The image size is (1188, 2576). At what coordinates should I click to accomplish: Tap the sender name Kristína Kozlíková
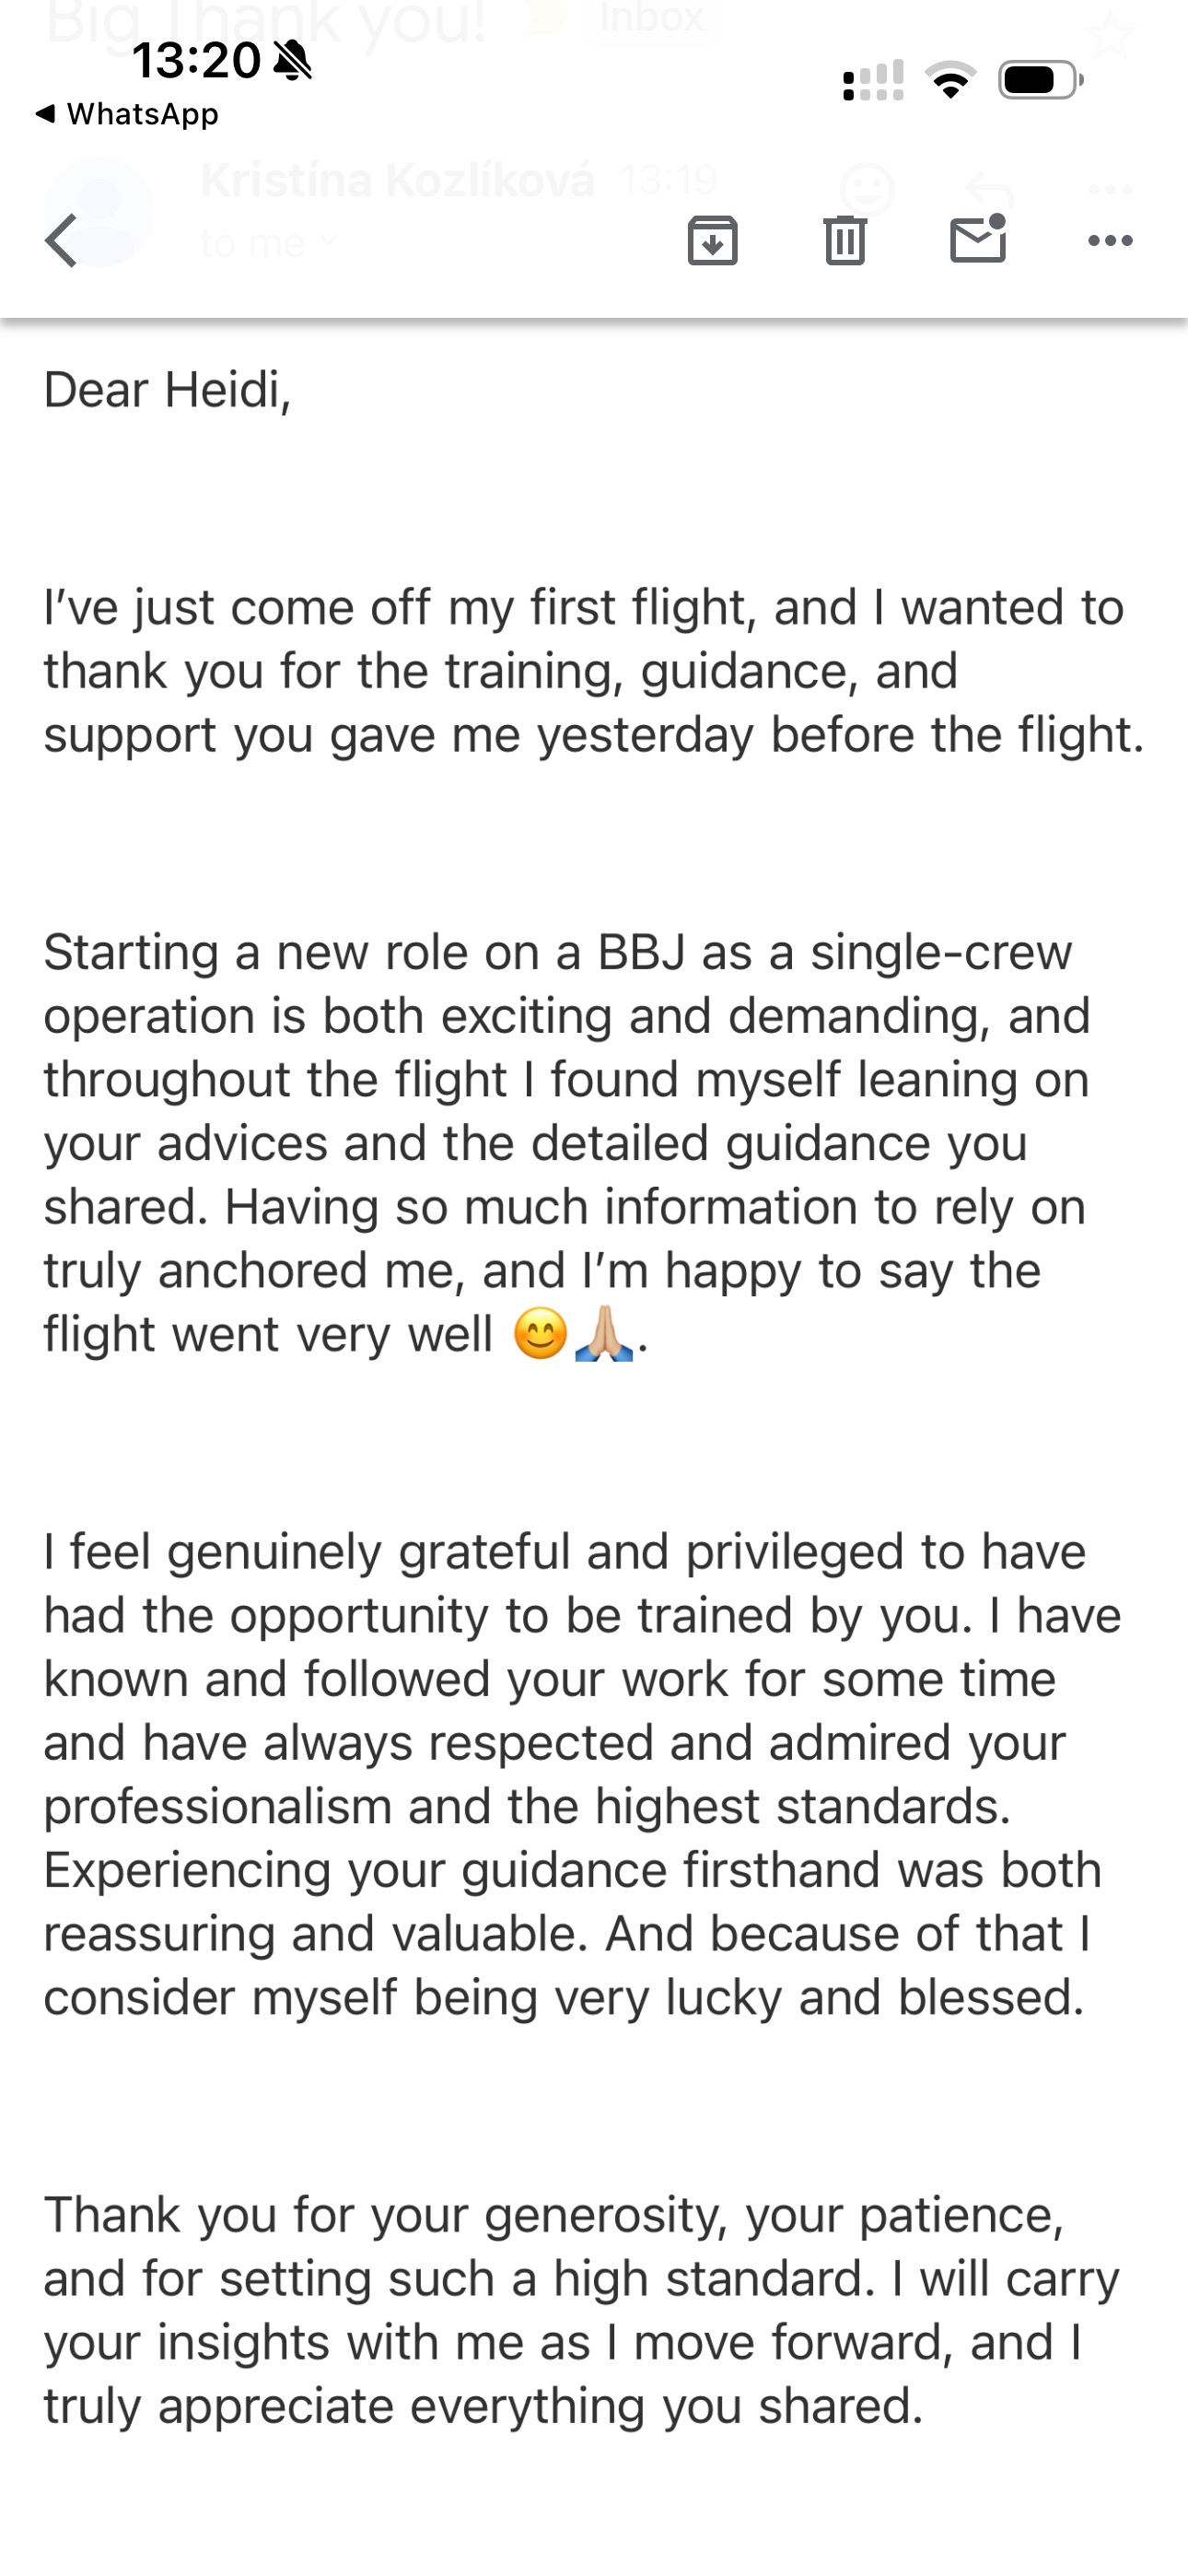coord(397,181)
